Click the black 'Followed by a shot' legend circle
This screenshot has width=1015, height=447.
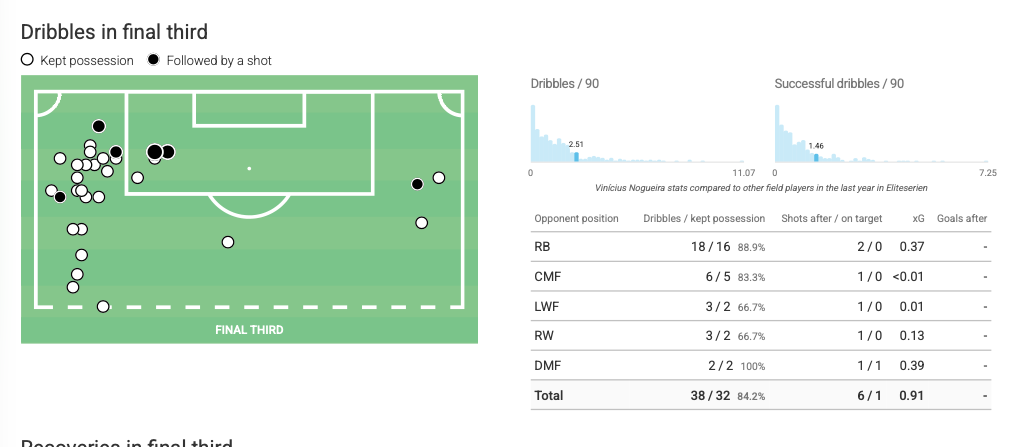click(153, 60)
